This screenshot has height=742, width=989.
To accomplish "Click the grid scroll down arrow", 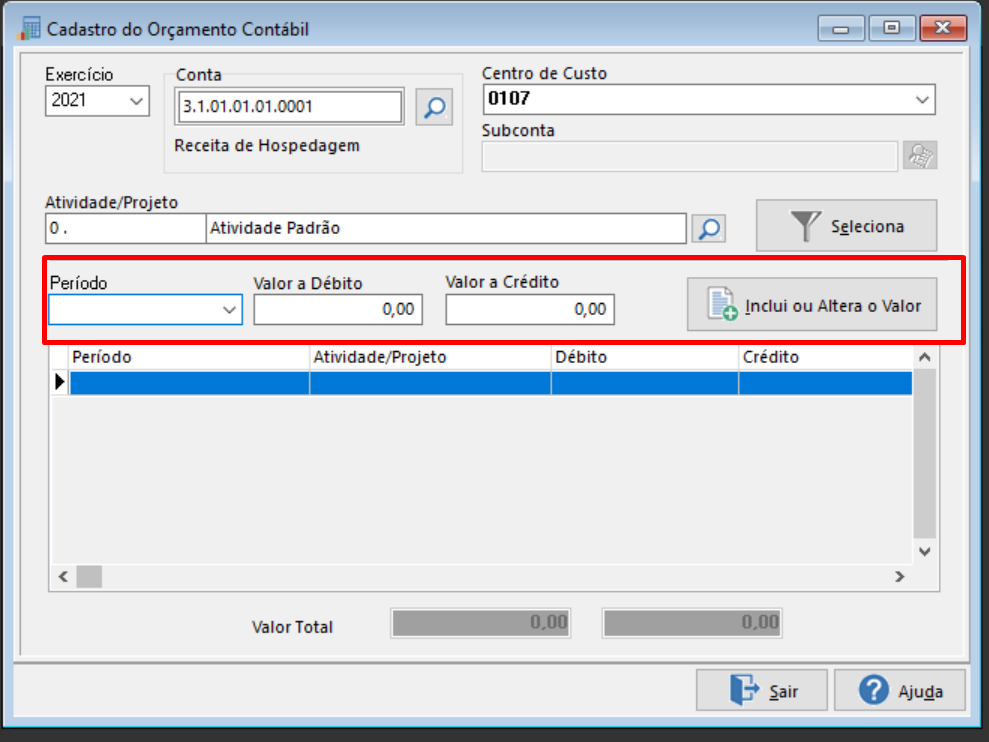I will click(x=925, y=551).
